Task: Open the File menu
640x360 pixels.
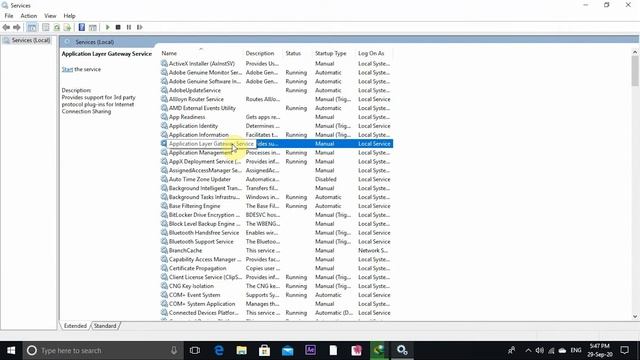Action: point(9,16)
